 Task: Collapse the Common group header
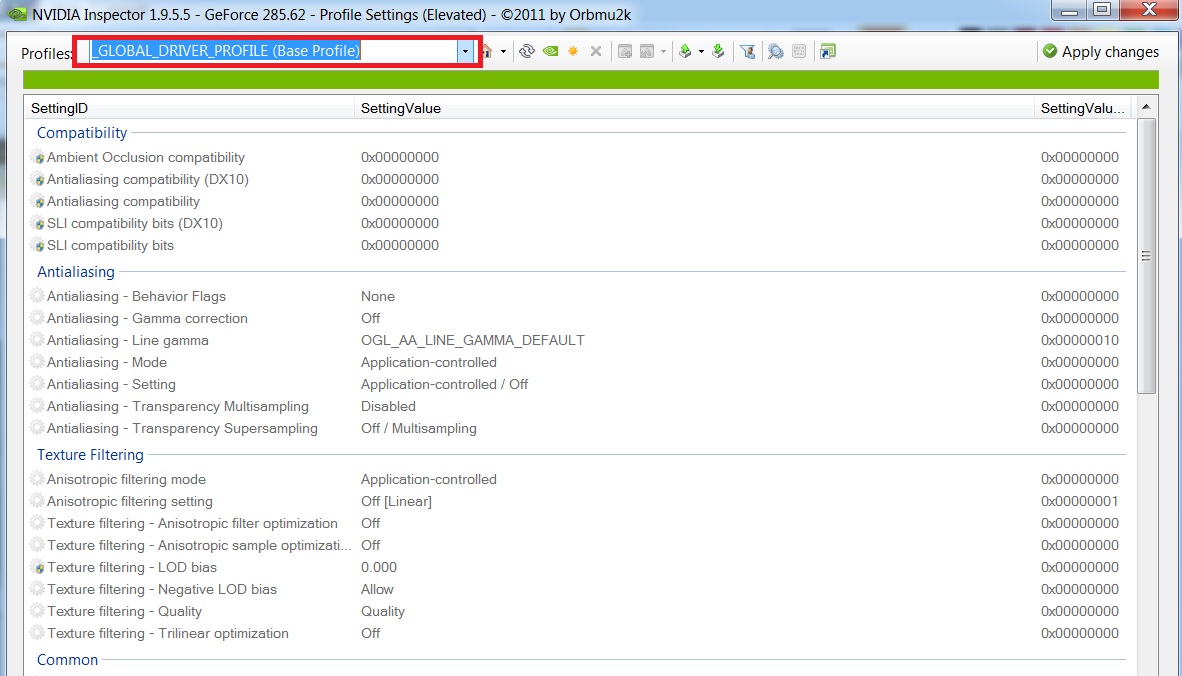click(x=67, y=659)
